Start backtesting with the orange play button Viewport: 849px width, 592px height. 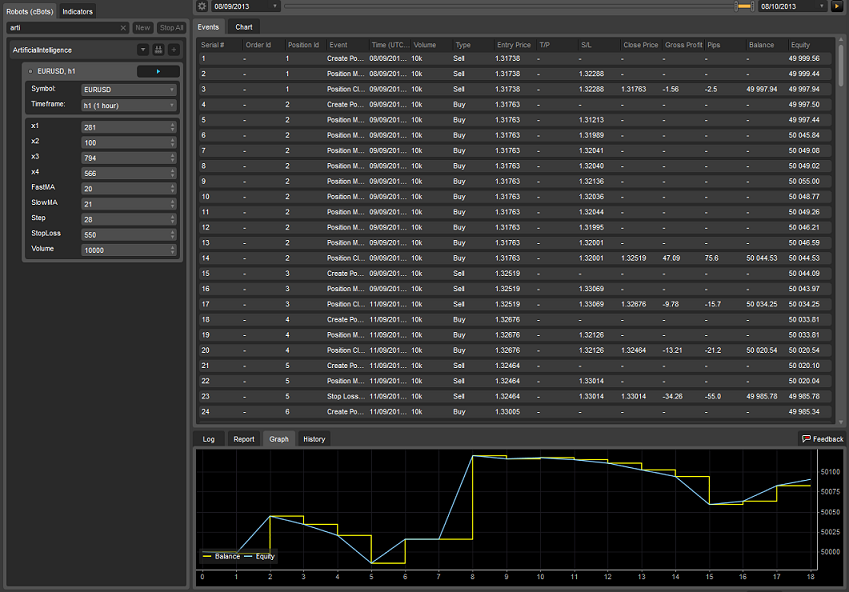click(839, 6)
